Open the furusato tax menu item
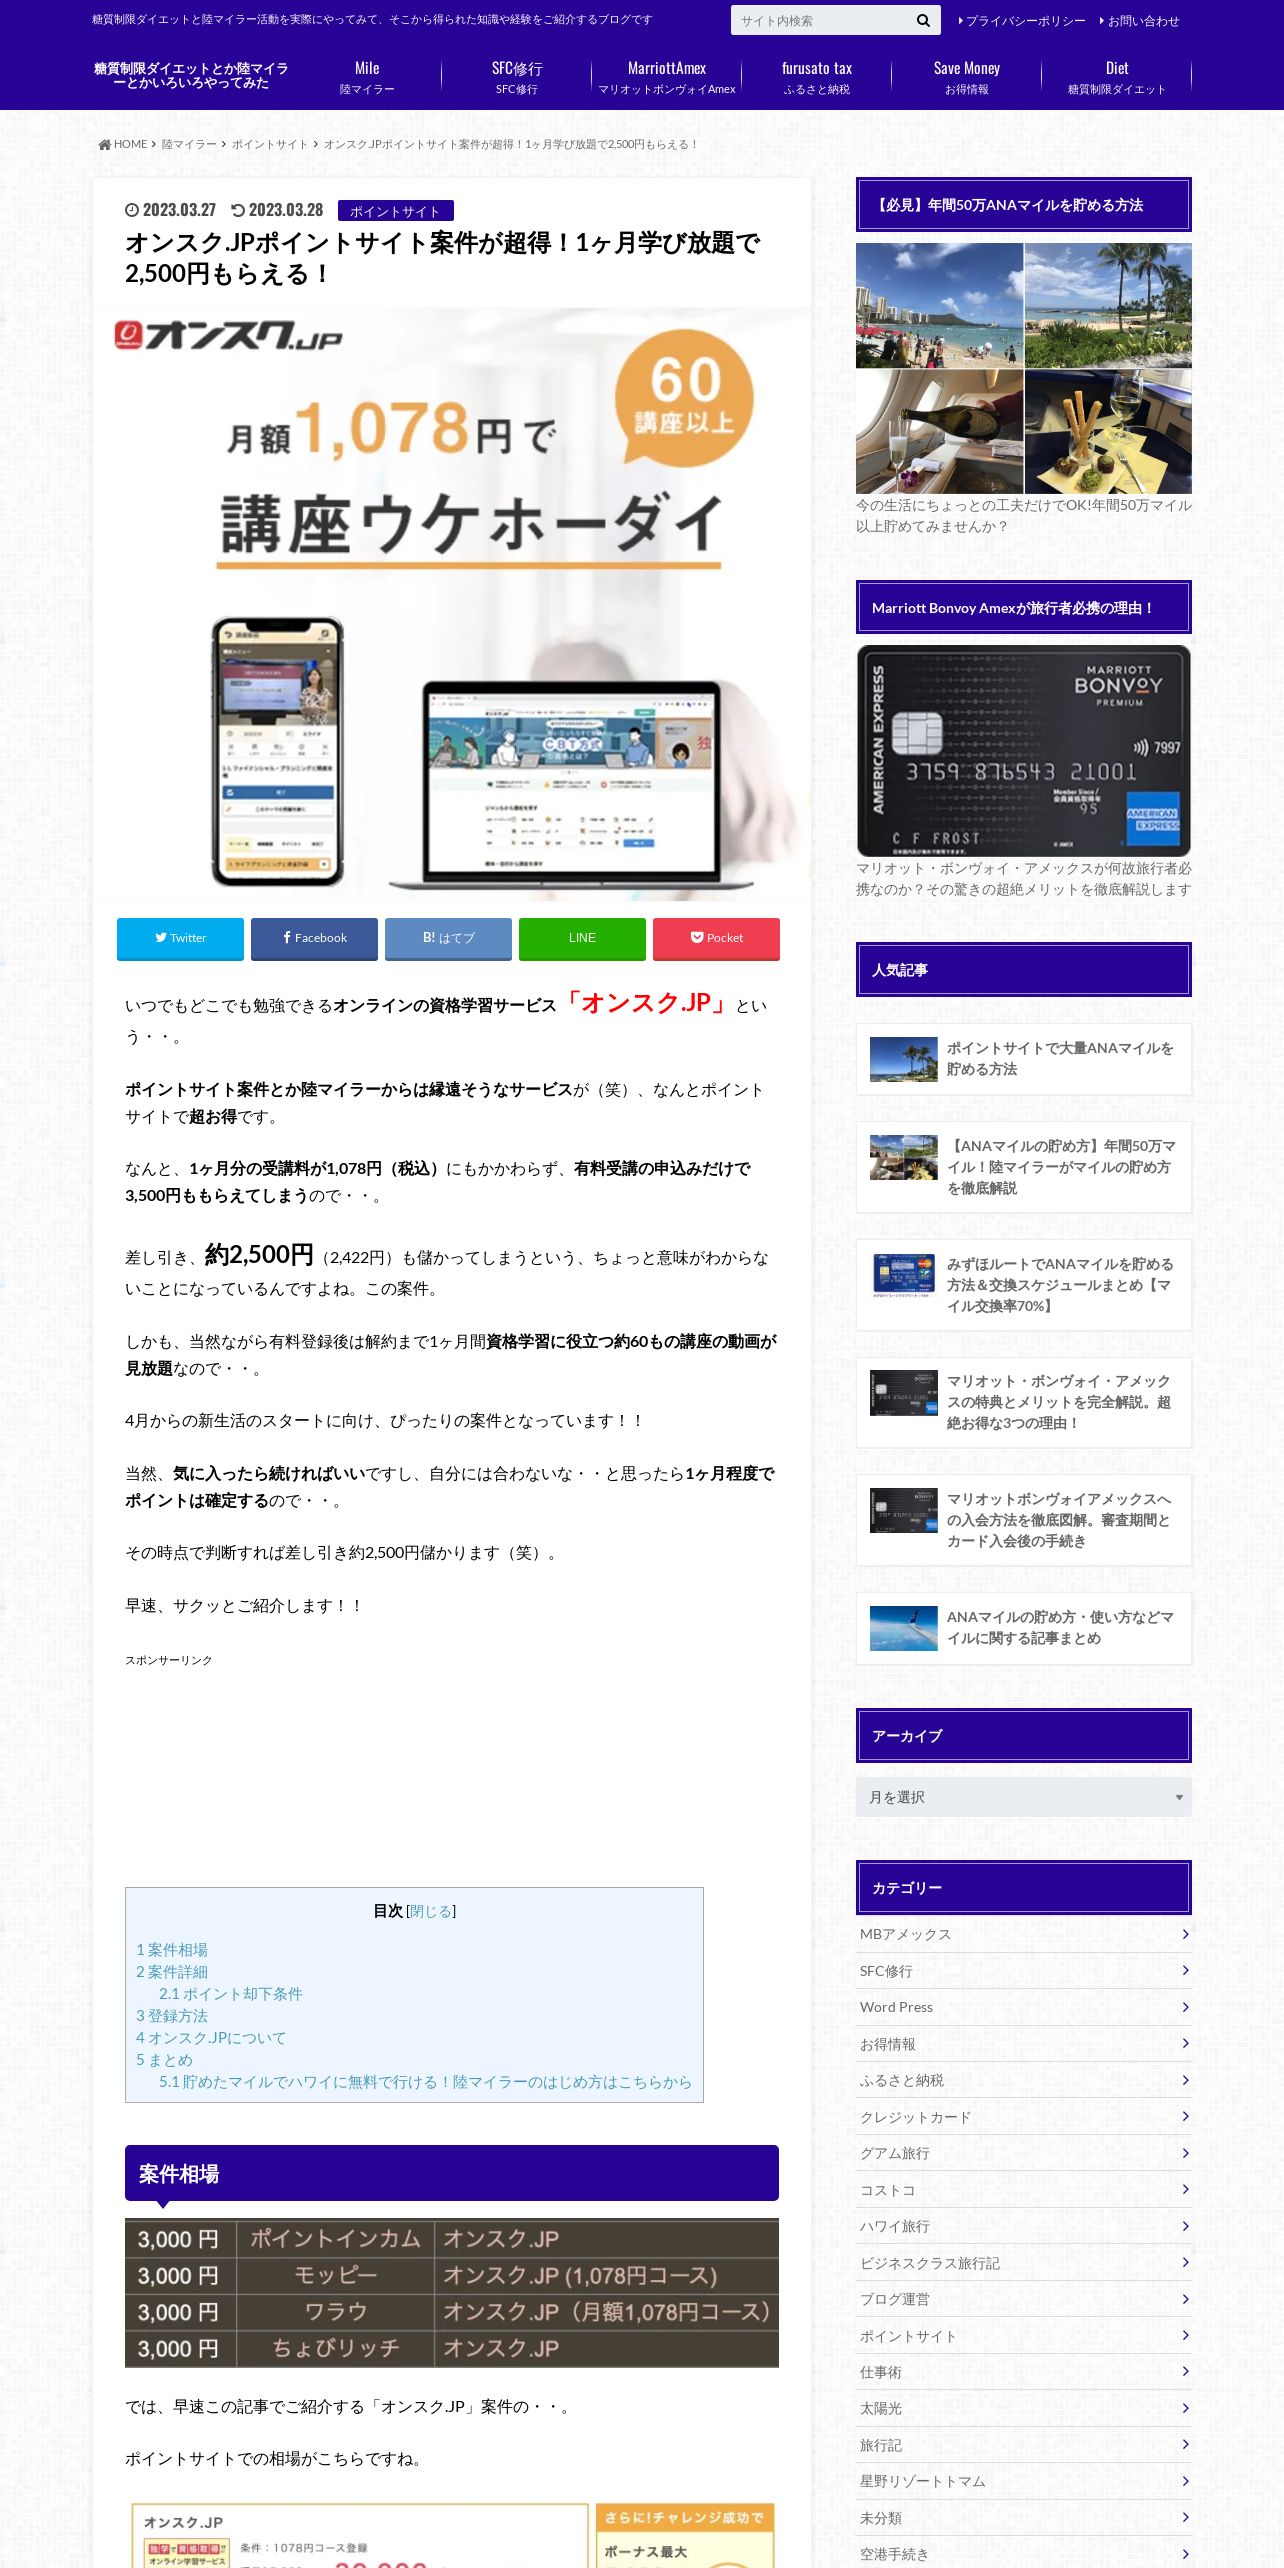This screenshot has width=1284, height=2568. pos(817,77)
